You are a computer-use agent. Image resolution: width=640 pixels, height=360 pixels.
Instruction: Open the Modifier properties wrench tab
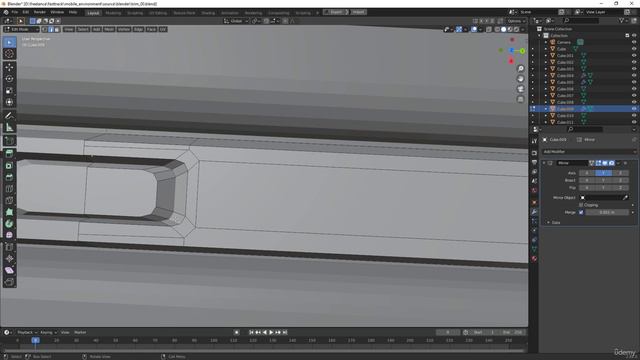(x=534, y=212)
